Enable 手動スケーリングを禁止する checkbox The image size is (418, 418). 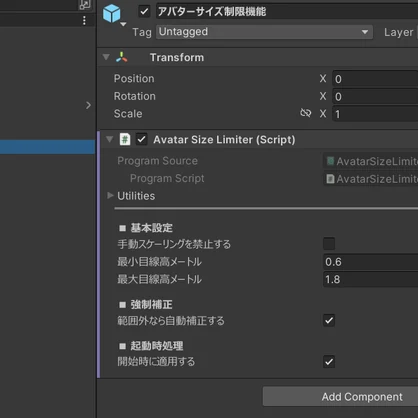tap(329, 244)
